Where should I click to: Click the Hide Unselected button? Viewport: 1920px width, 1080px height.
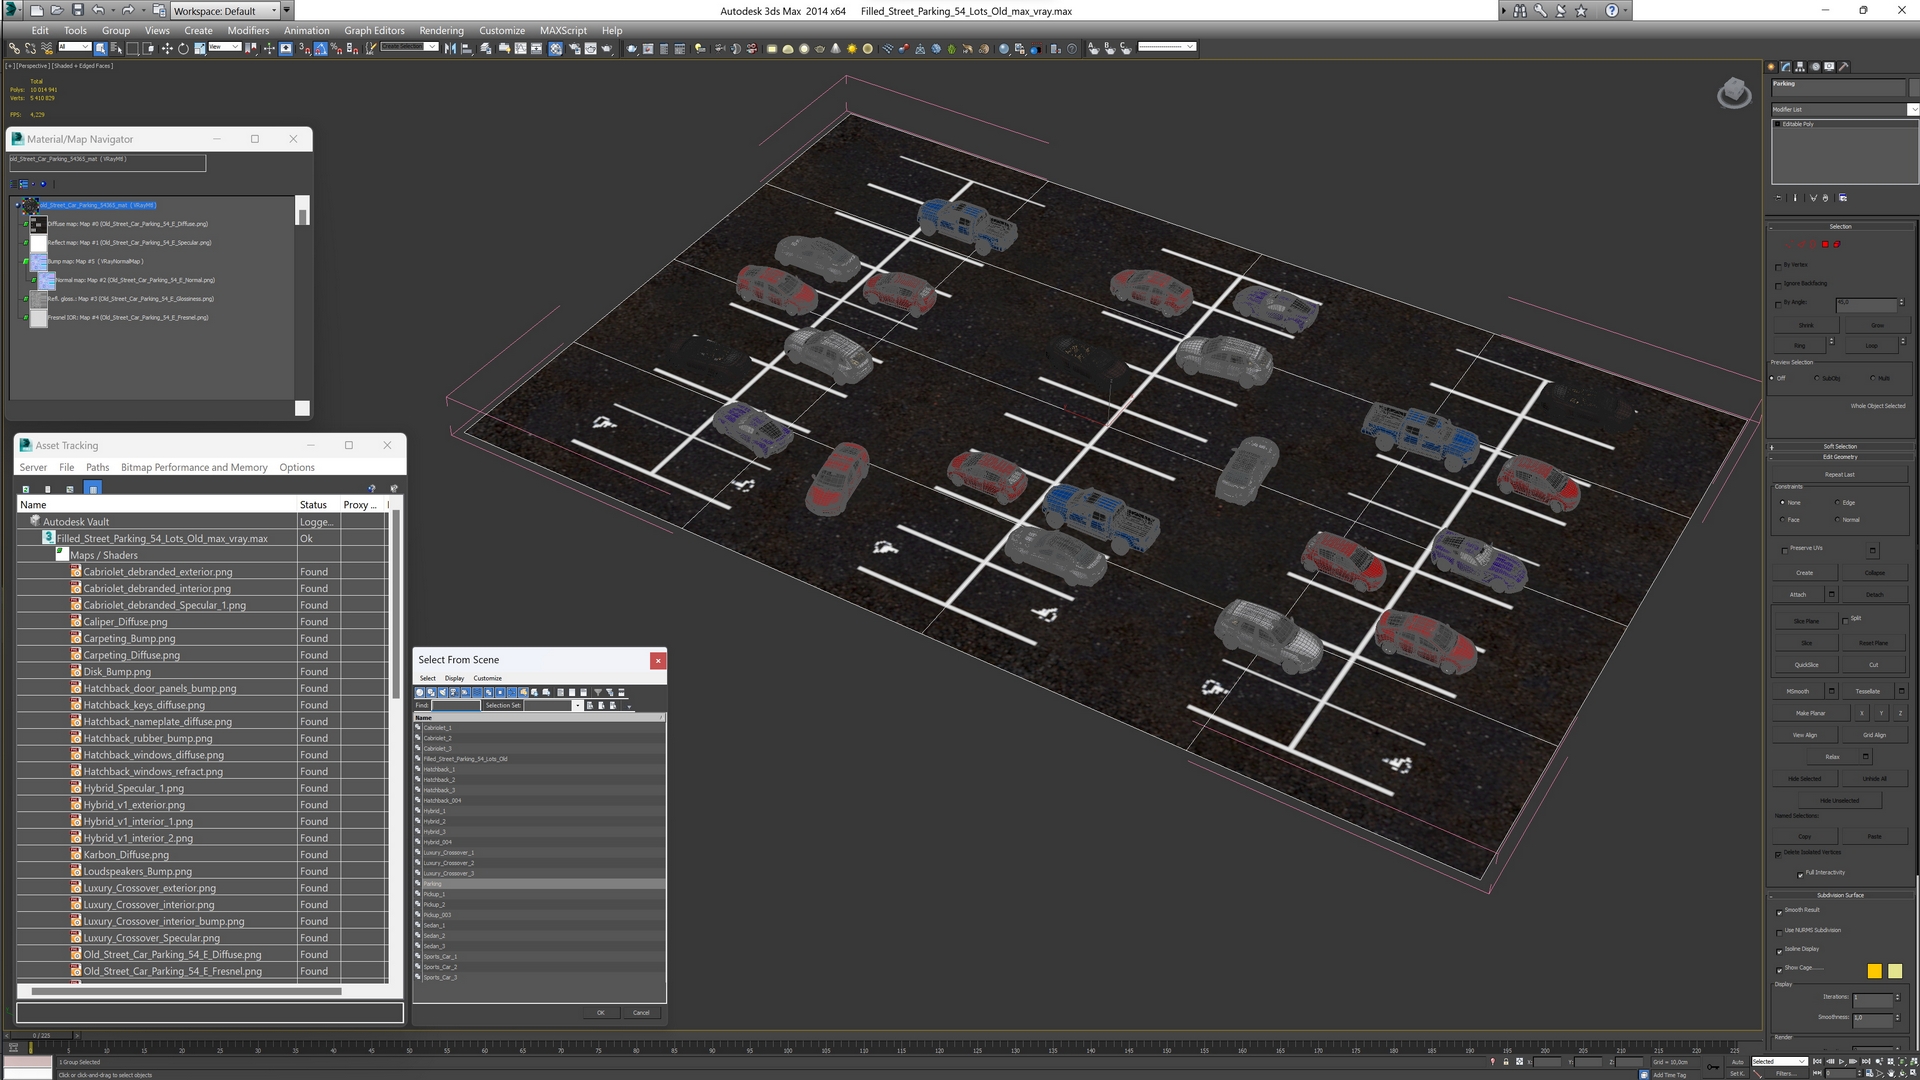1839,800
